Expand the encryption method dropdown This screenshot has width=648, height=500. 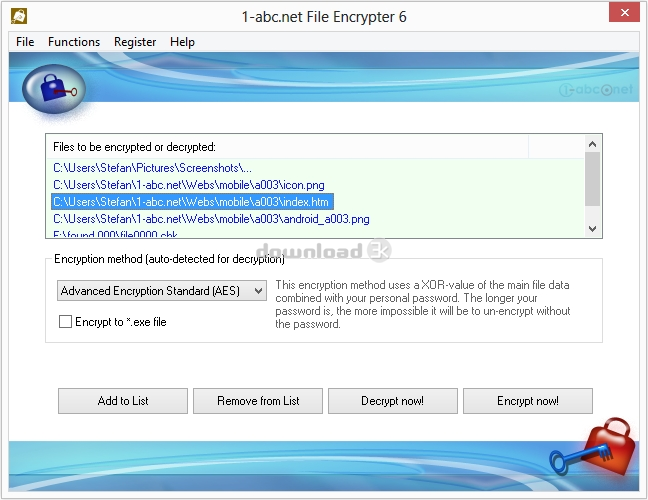[162, 290]
